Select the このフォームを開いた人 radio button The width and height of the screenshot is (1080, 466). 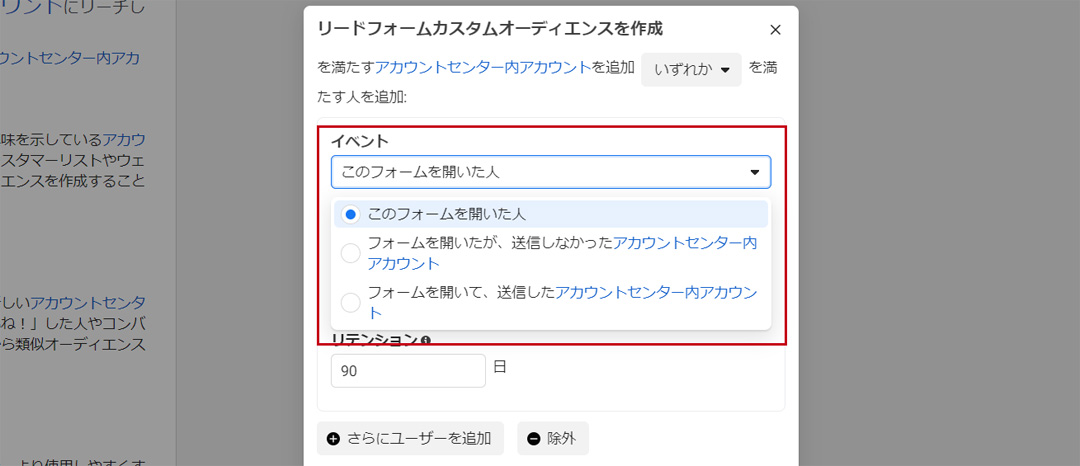click(x=350, y=214)
